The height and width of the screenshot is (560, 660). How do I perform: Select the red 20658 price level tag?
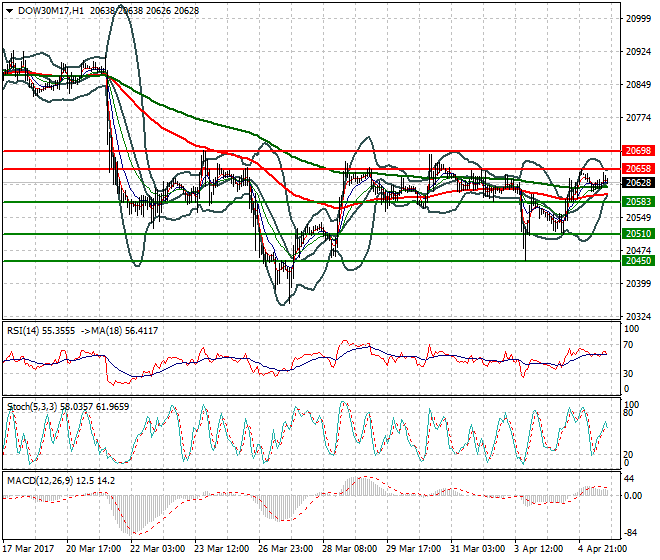click(637, 169)
